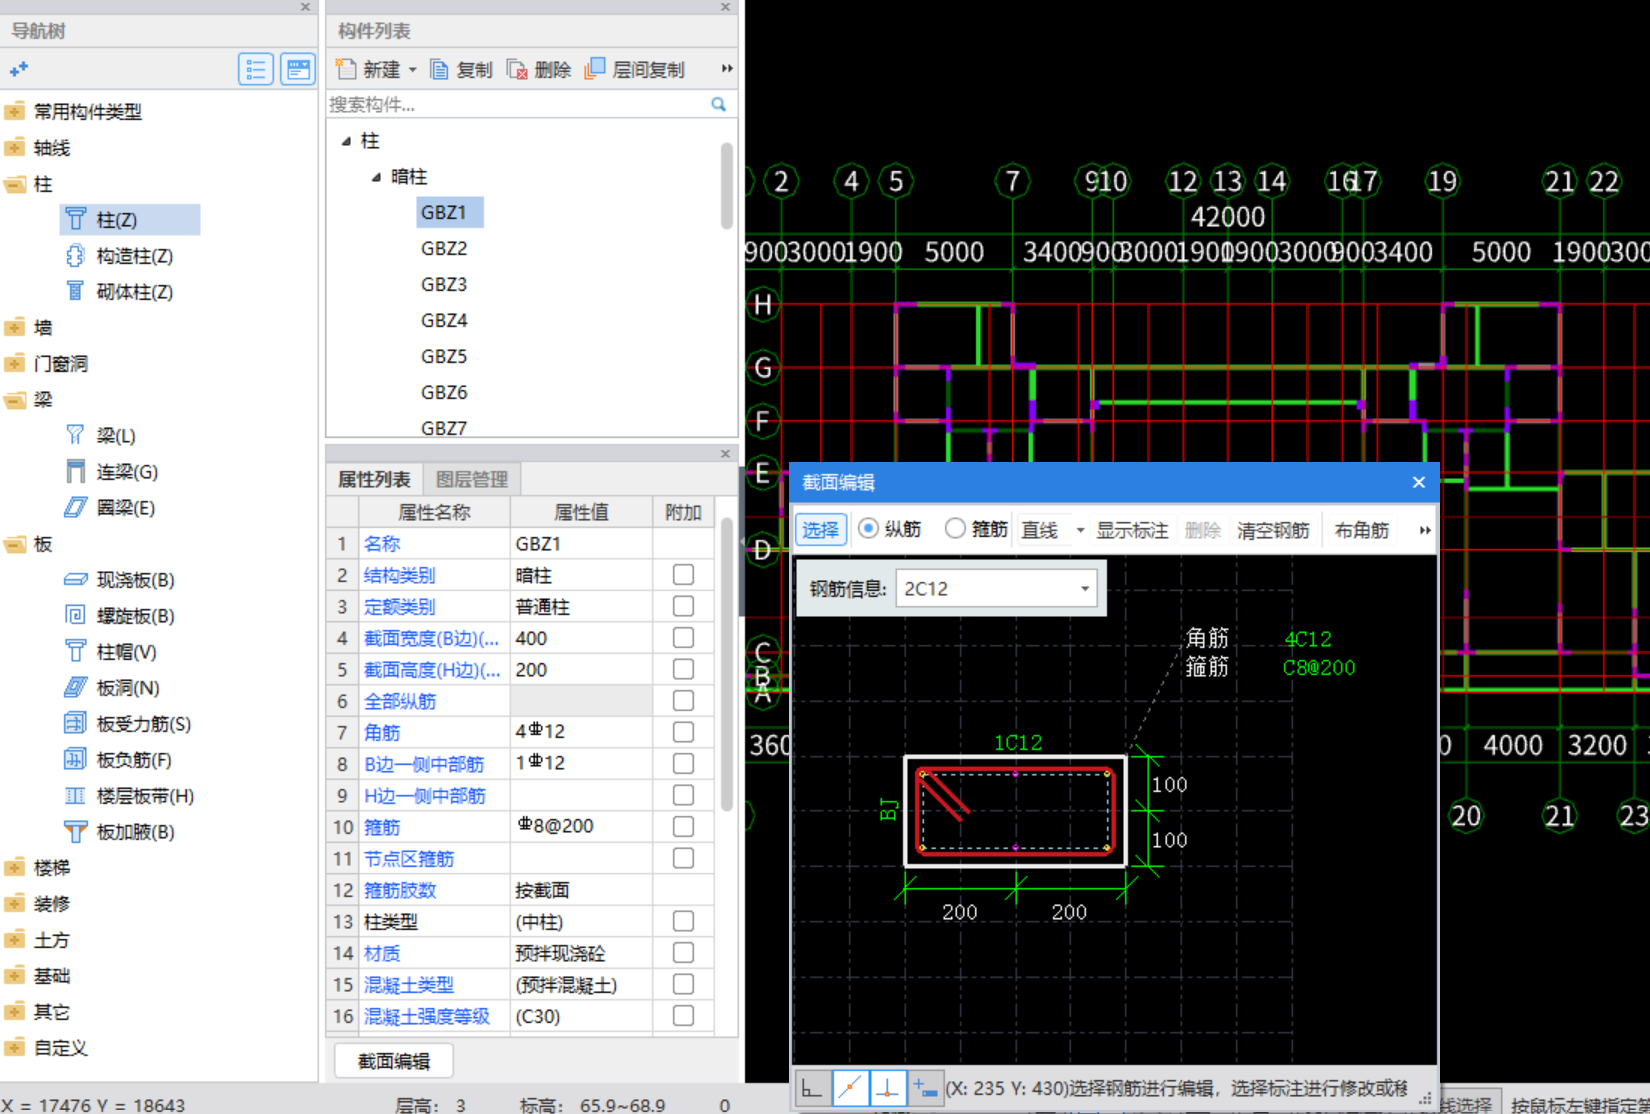This screenshot has width=1650, height=1114.
Task: Switch navigation tree to list view icon
Action: tap(256, 69)
